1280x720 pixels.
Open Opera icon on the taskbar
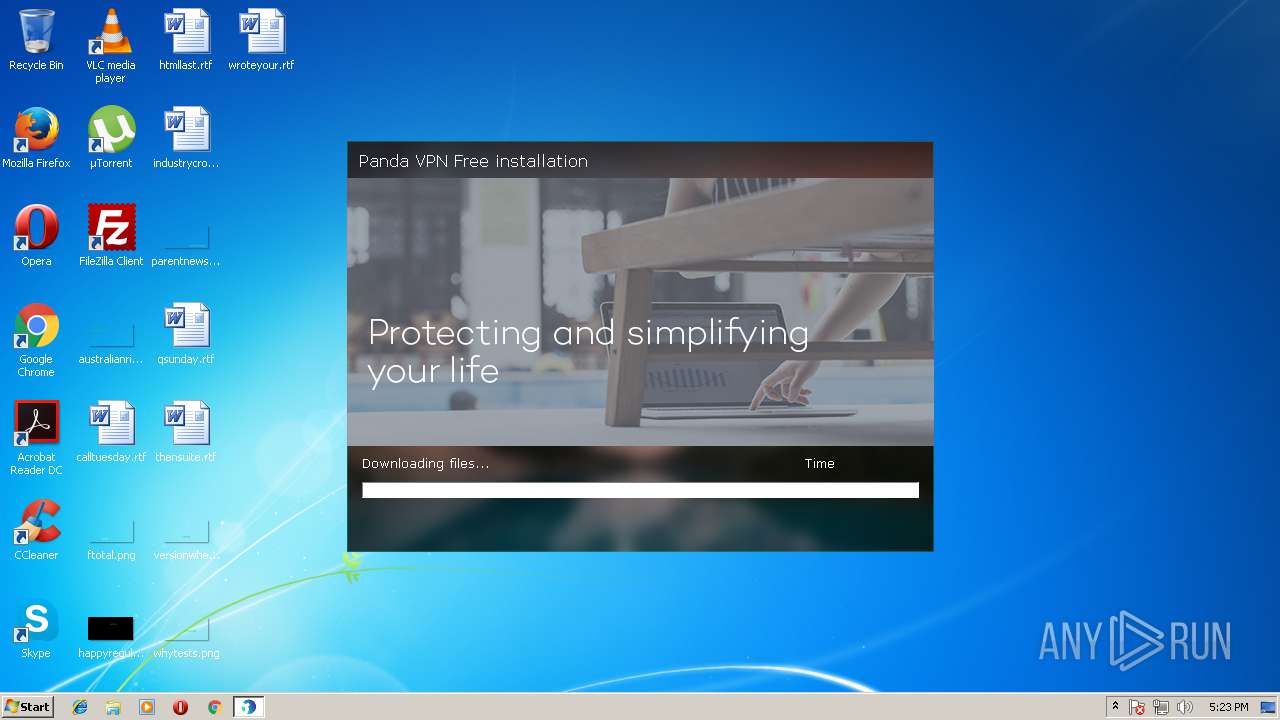click(181, 707)
